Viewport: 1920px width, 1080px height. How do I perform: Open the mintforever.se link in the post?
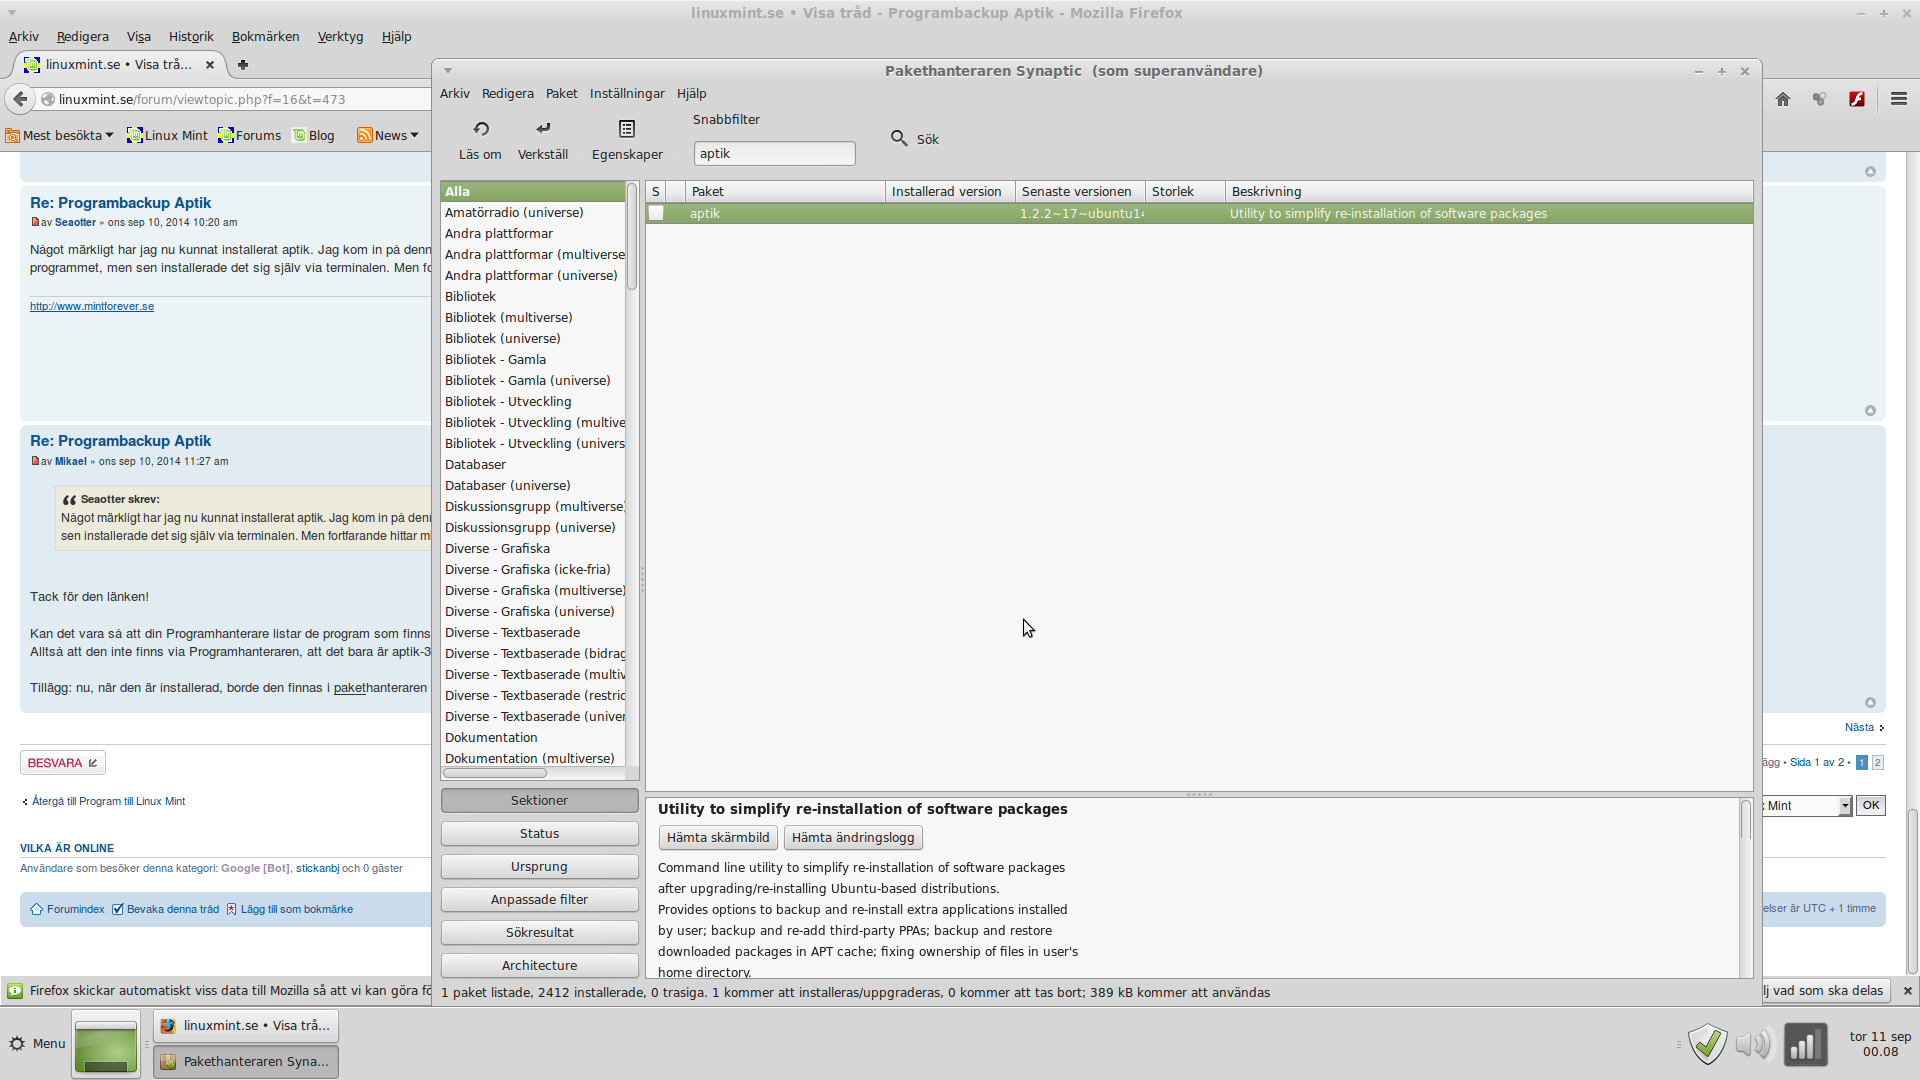(92, 307)
